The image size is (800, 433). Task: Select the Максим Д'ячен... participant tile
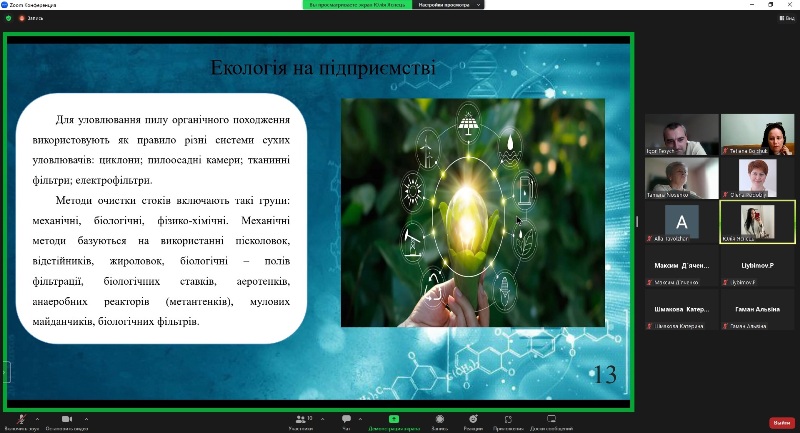coord(682,265)
